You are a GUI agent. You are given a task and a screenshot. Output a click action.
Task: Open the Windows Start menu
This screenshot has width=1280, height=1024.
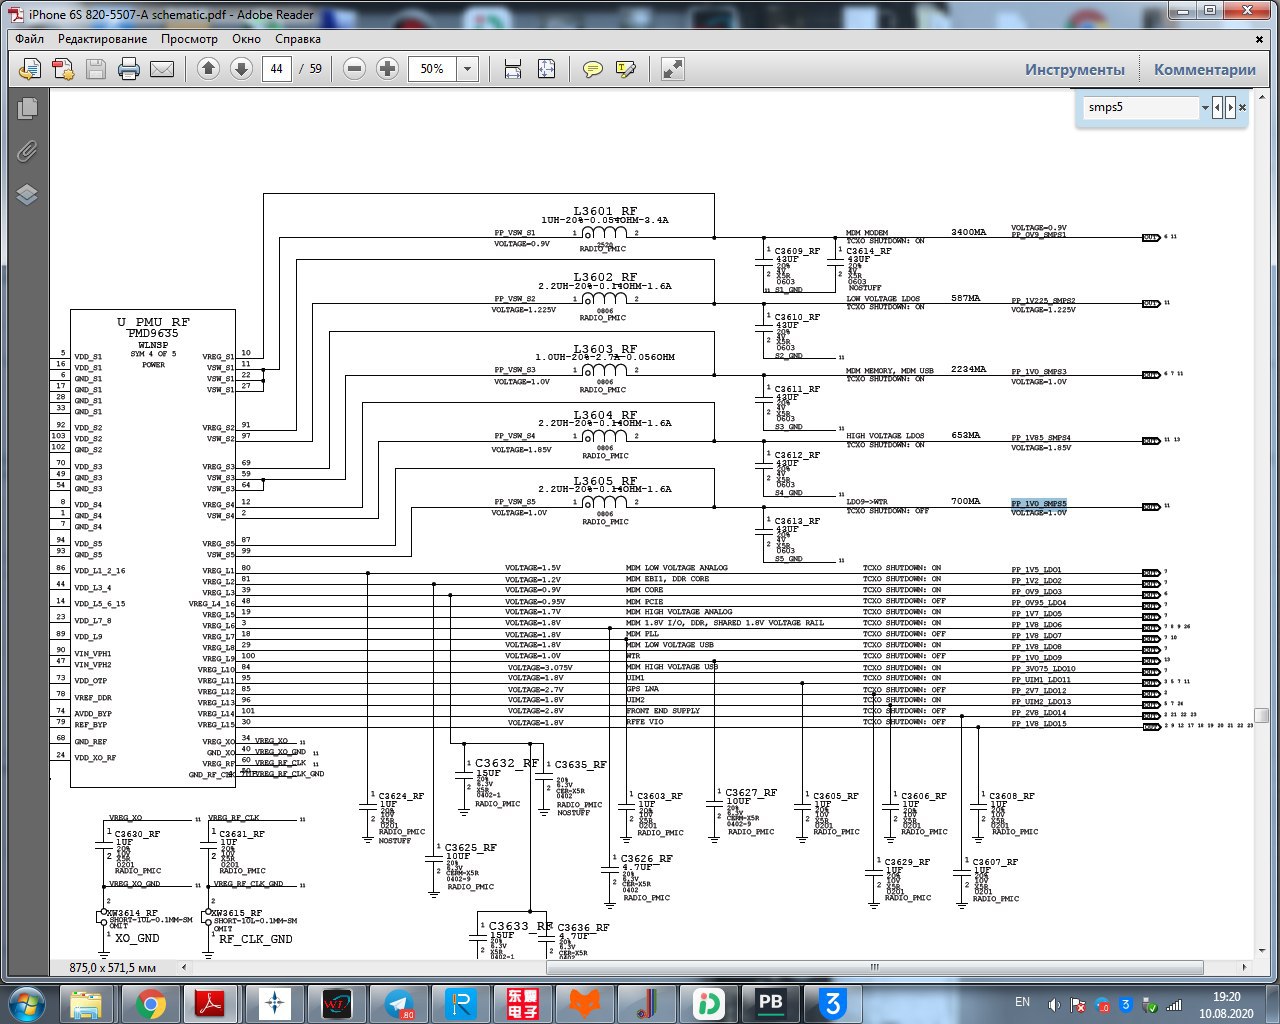[x=27, y=1003]
